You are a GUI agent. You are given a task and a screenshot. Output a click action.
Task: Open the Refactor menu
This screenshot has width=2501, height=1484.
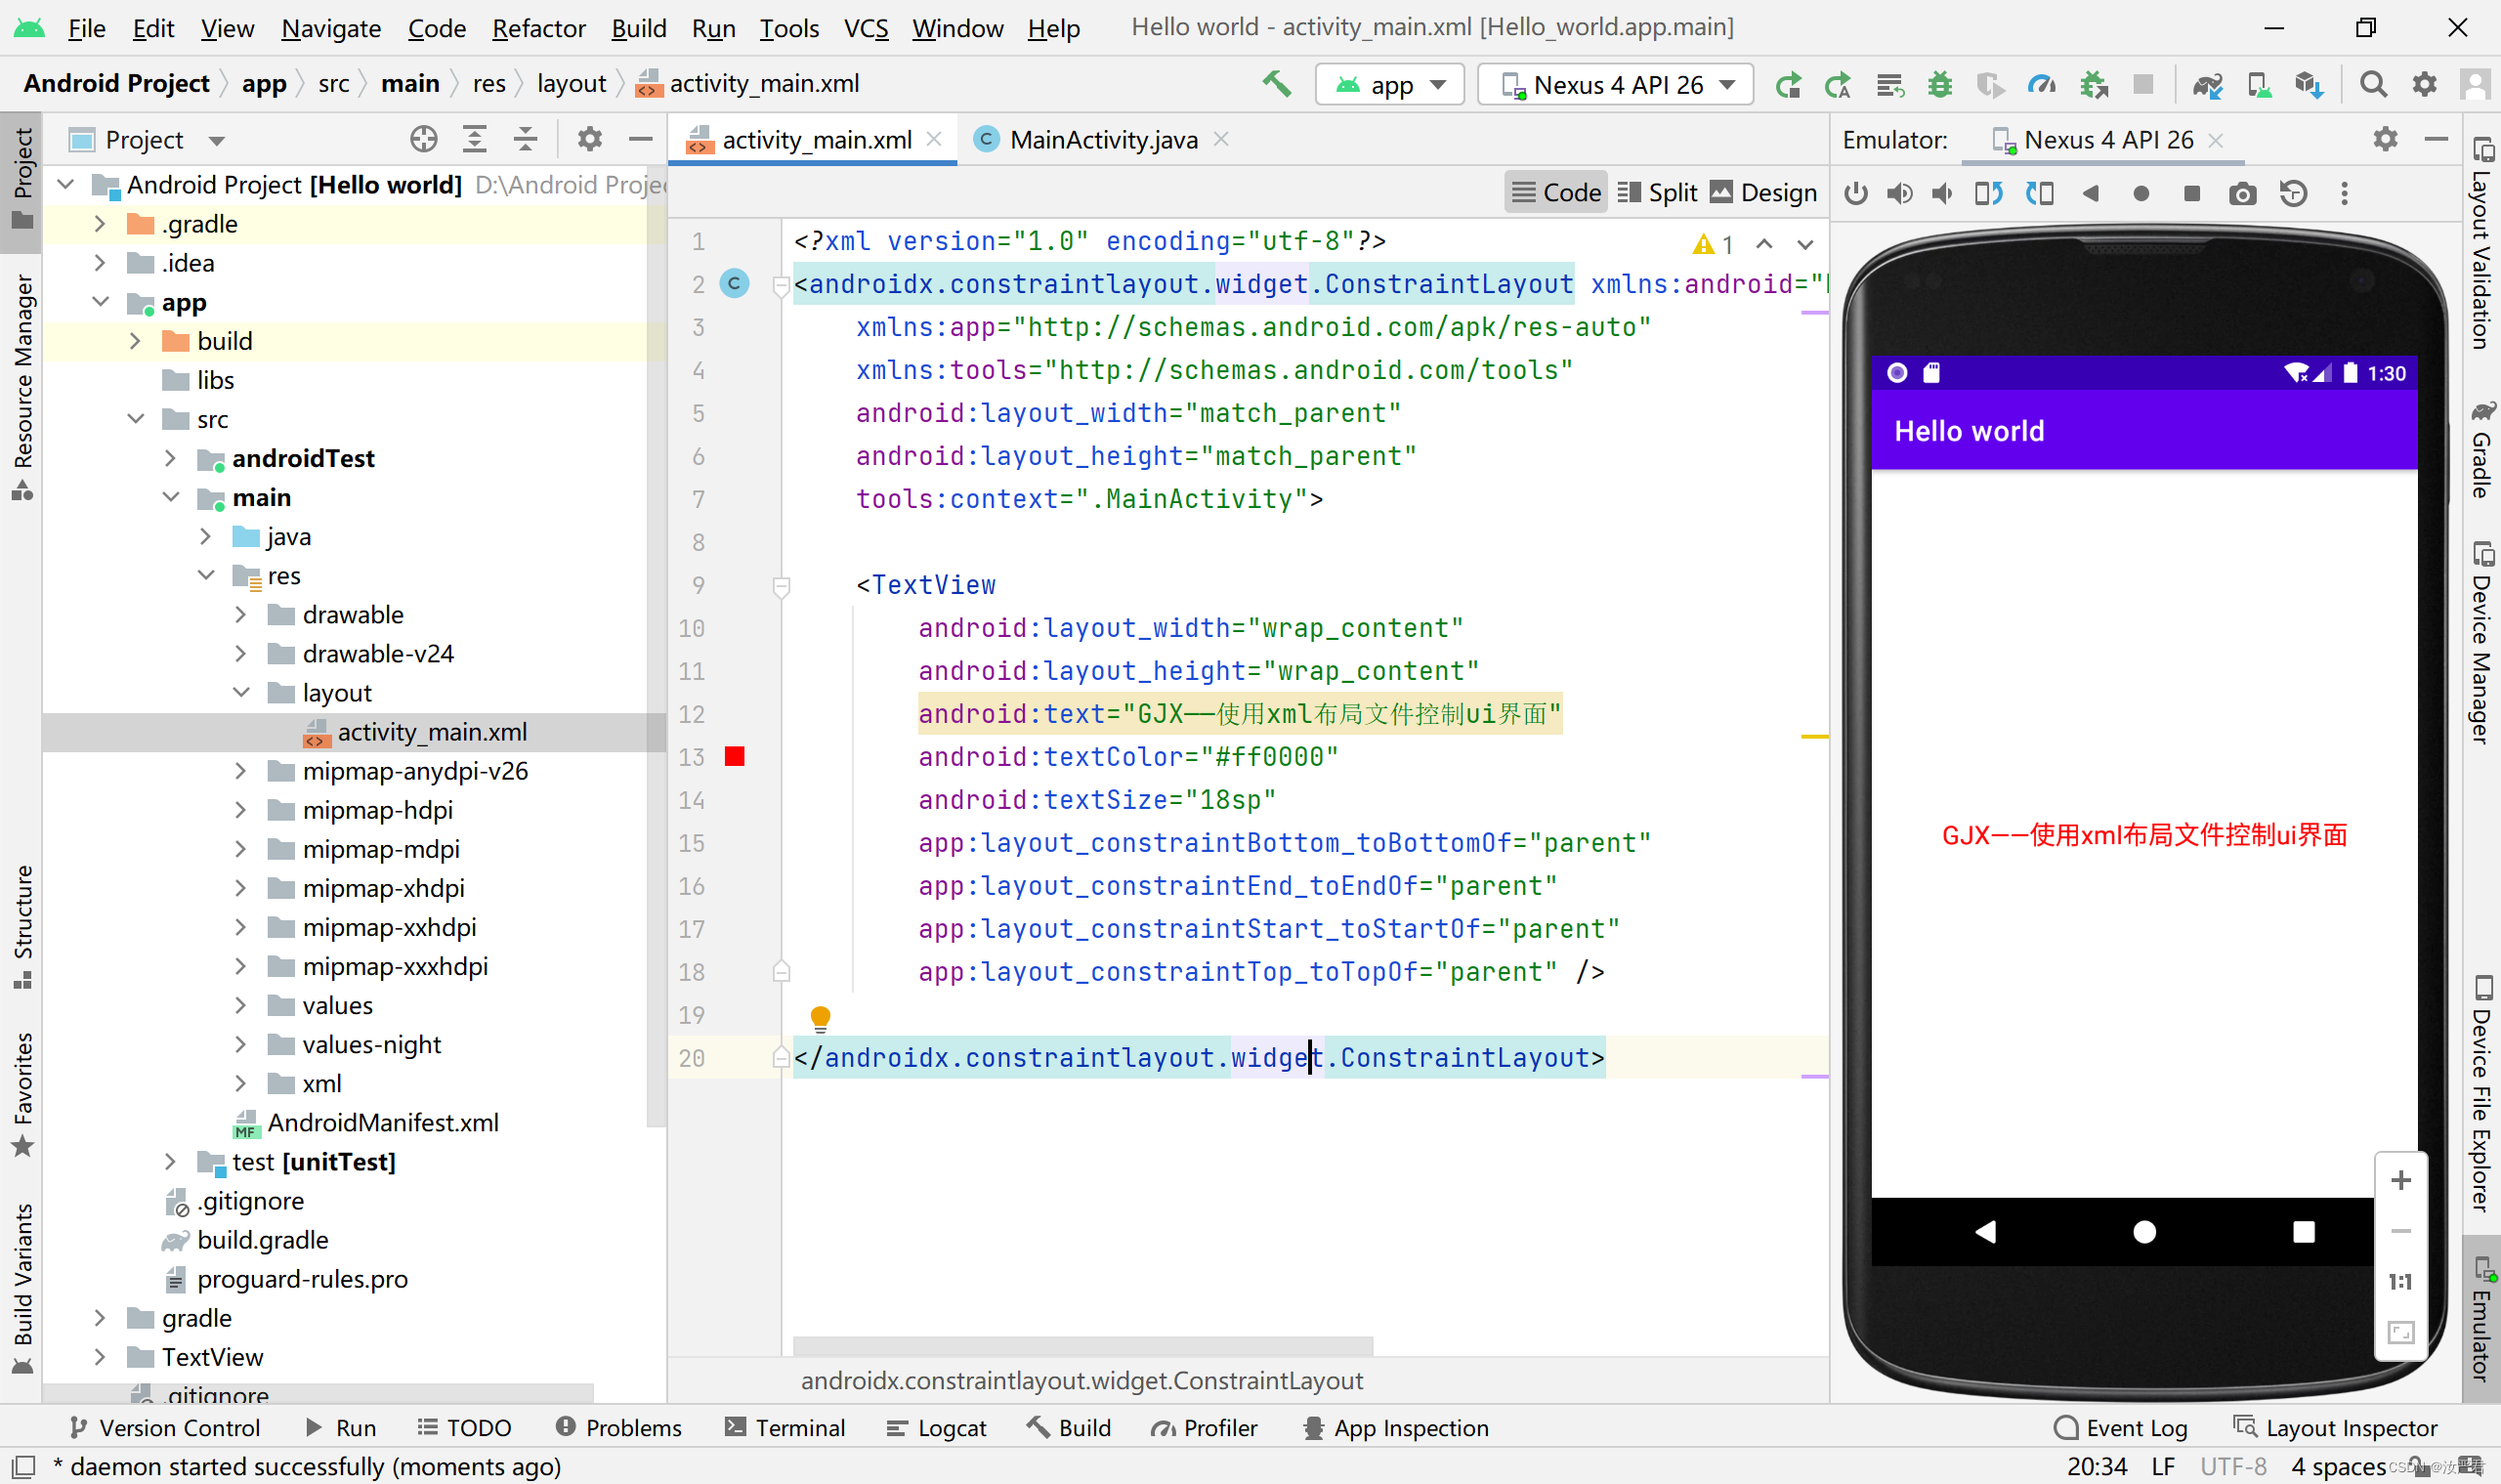[538, 28]
